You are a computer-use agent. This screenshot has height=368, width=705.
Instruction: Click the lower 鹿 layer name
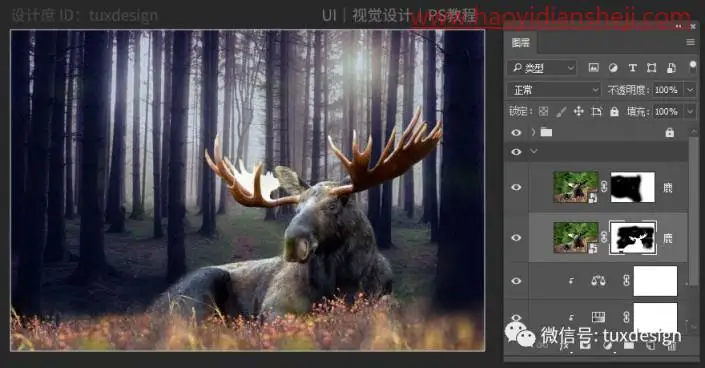[x=668, y=238]
